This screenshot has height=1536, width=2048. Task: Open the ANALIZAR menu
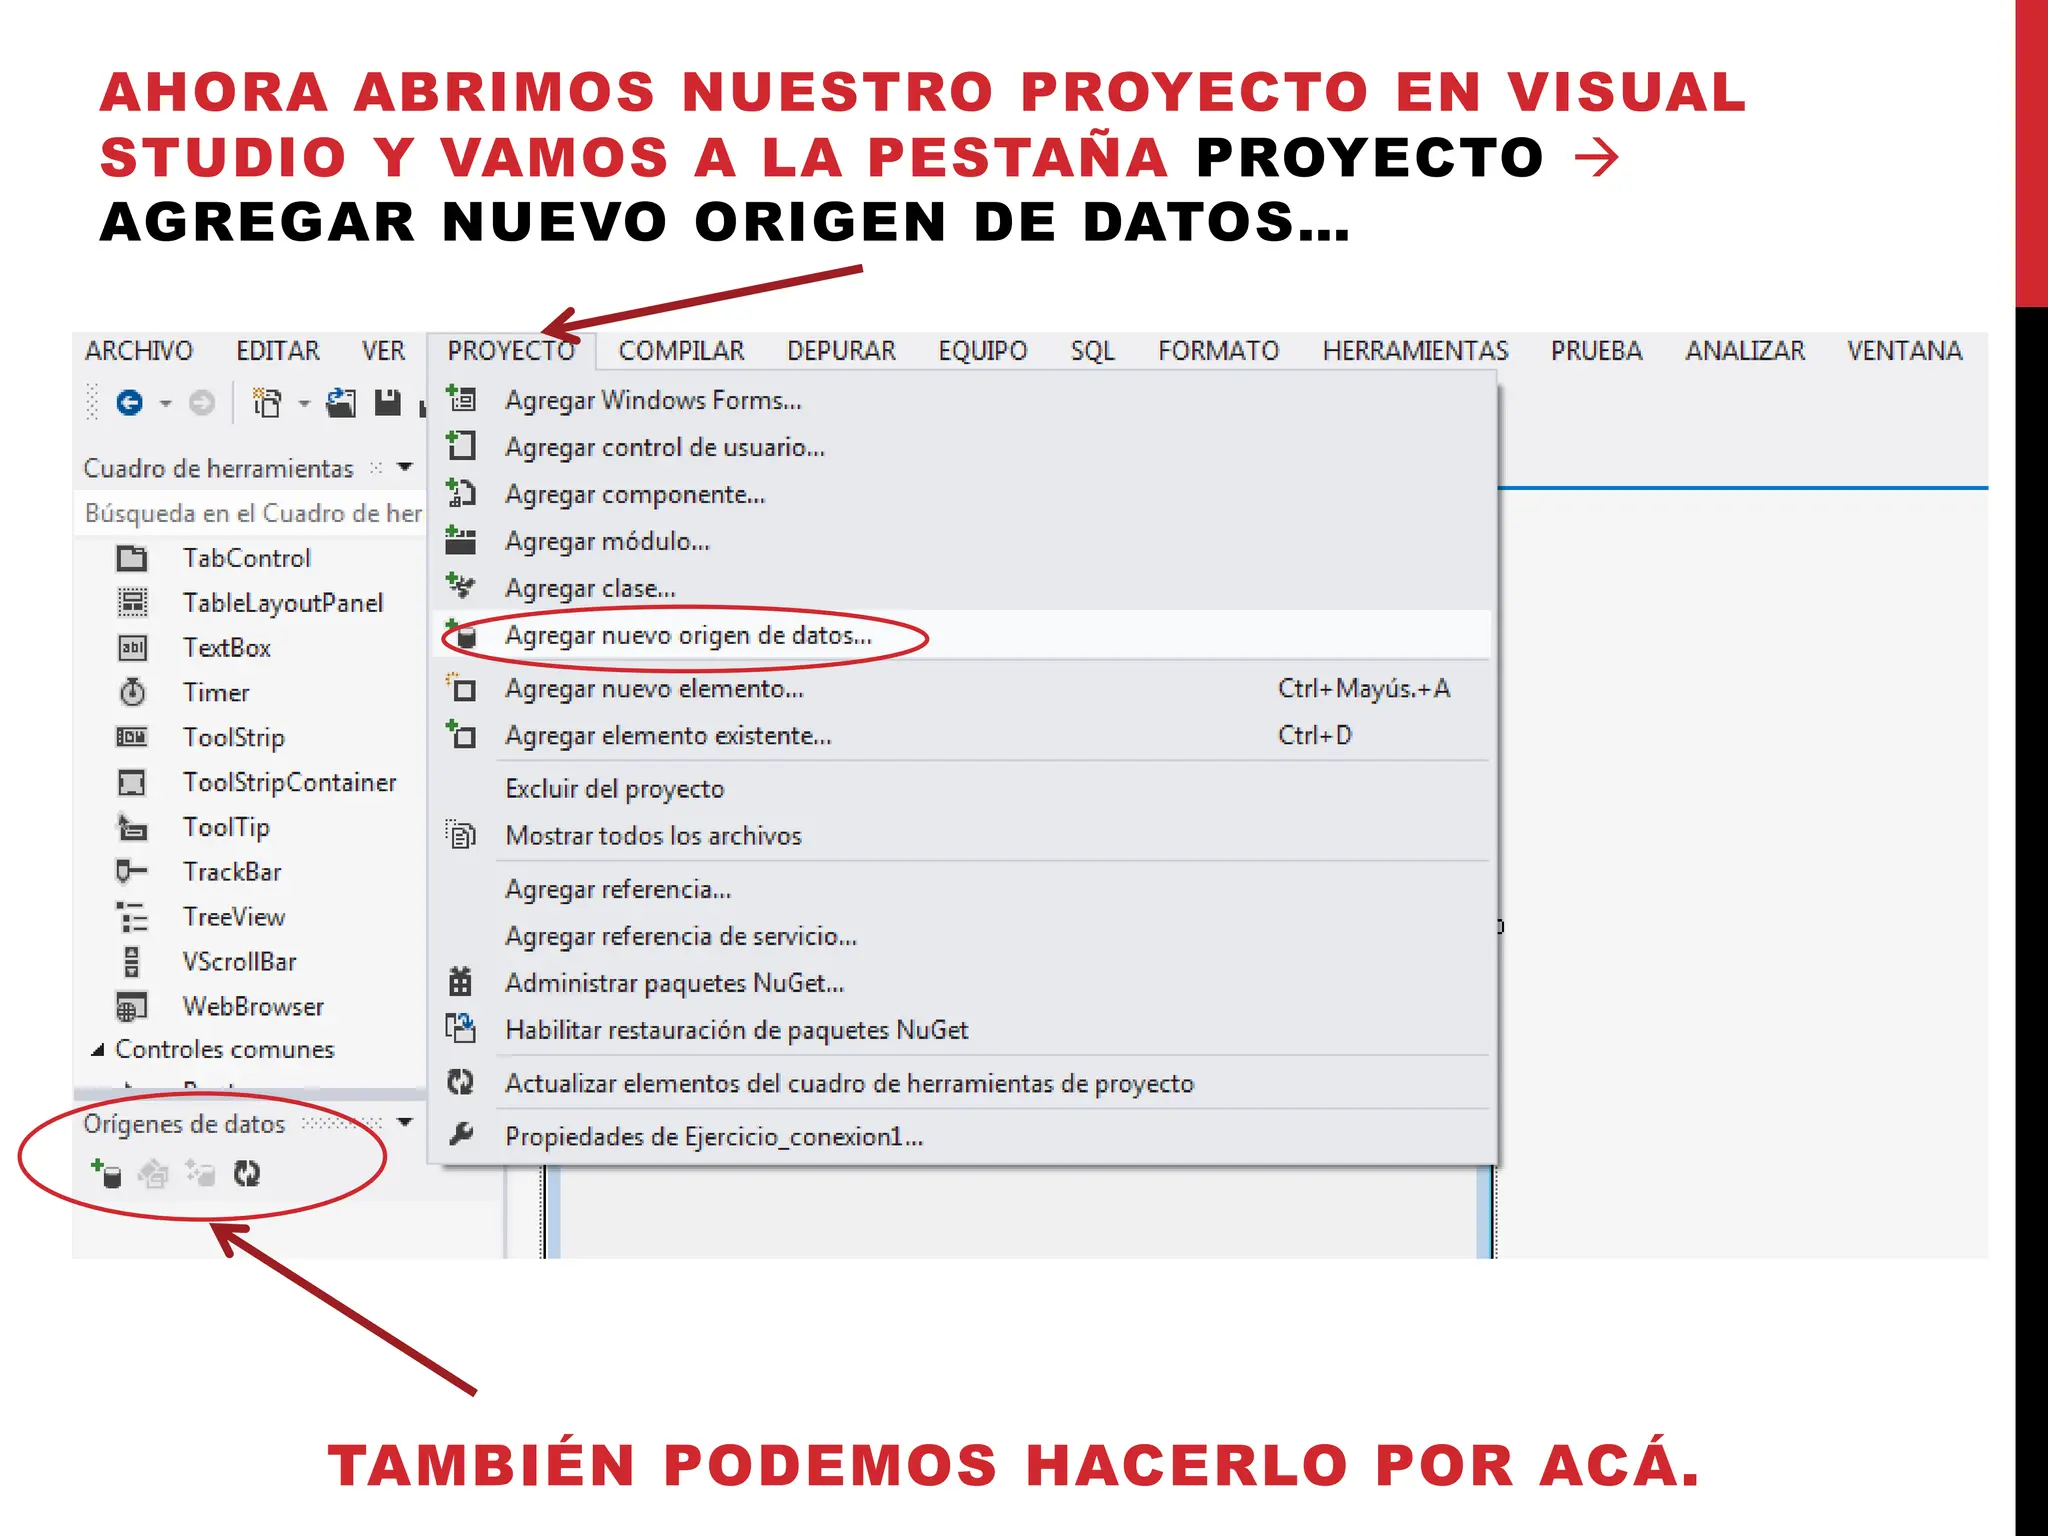pos(1745,351)
